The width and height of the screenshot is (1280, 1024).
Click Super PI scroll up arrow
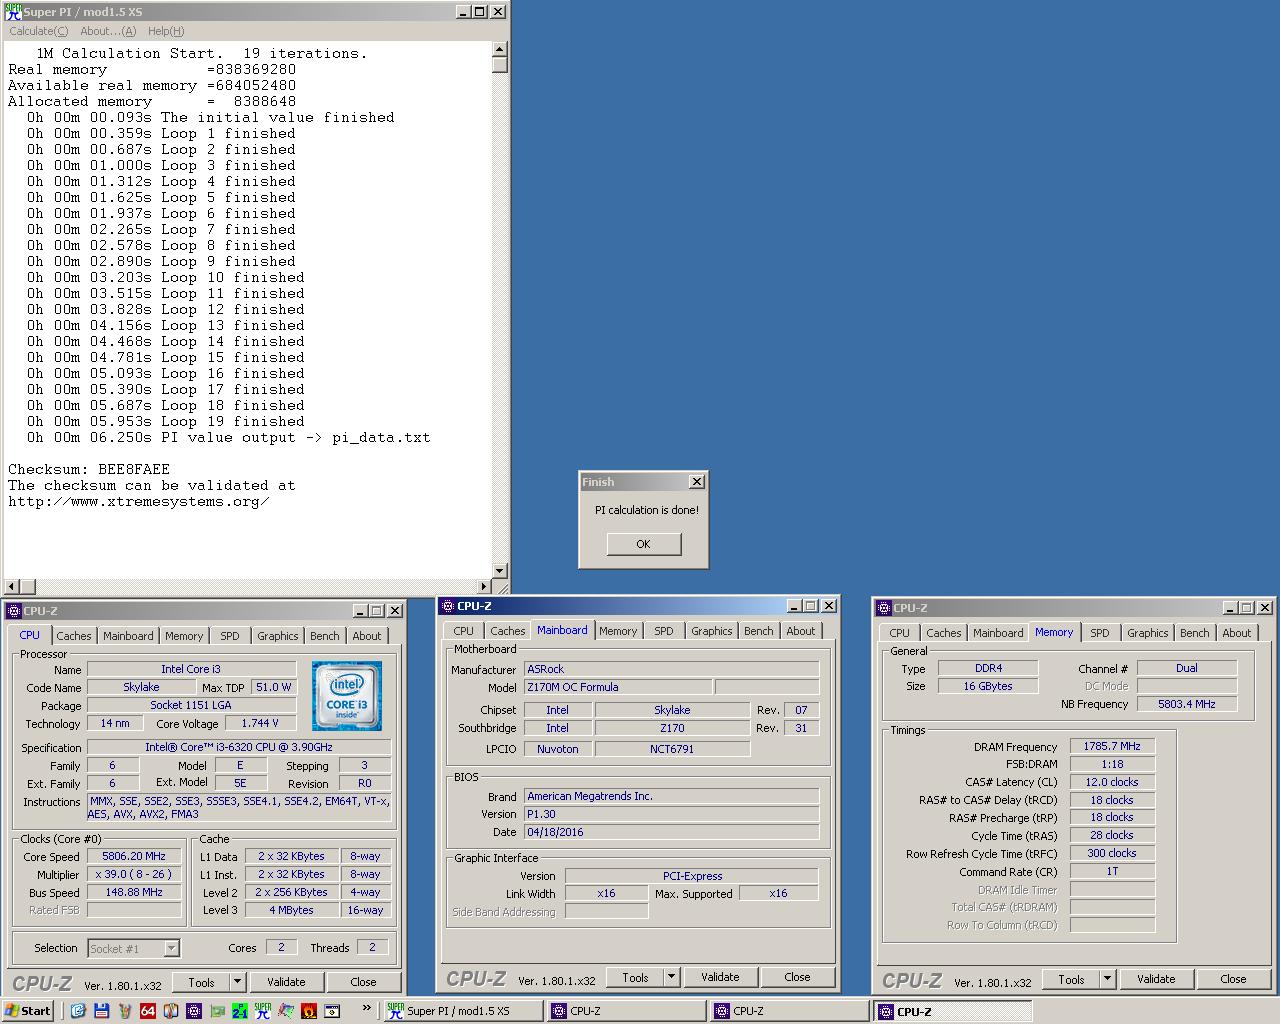point(500,49)
